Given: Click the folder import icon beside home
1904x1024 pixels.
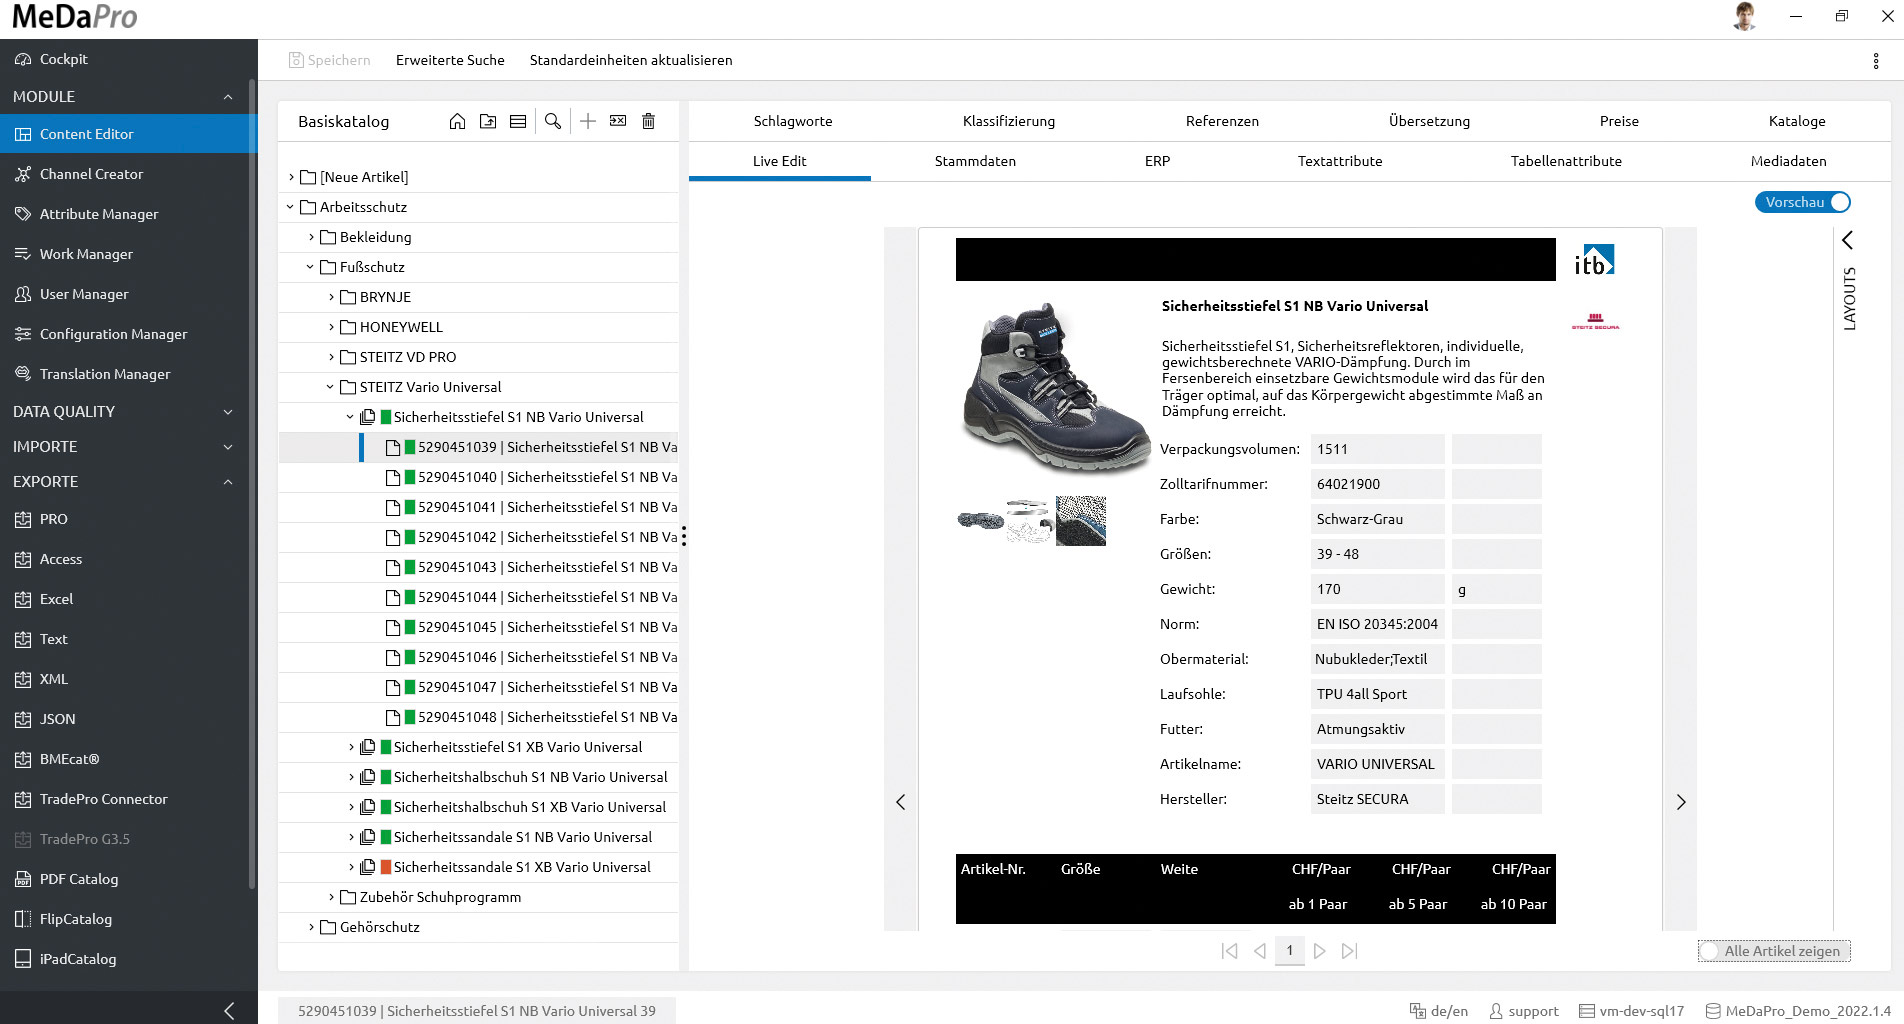Looking at the screenshot, I should pyautogui.click(x=488, y=121).
